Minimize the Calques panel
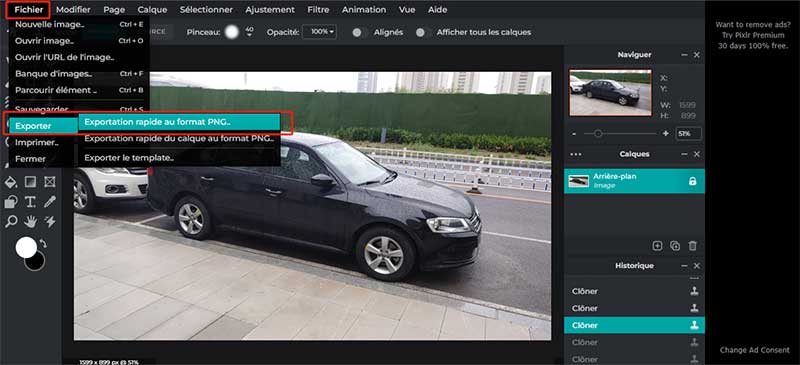 [x=684, y=154]
